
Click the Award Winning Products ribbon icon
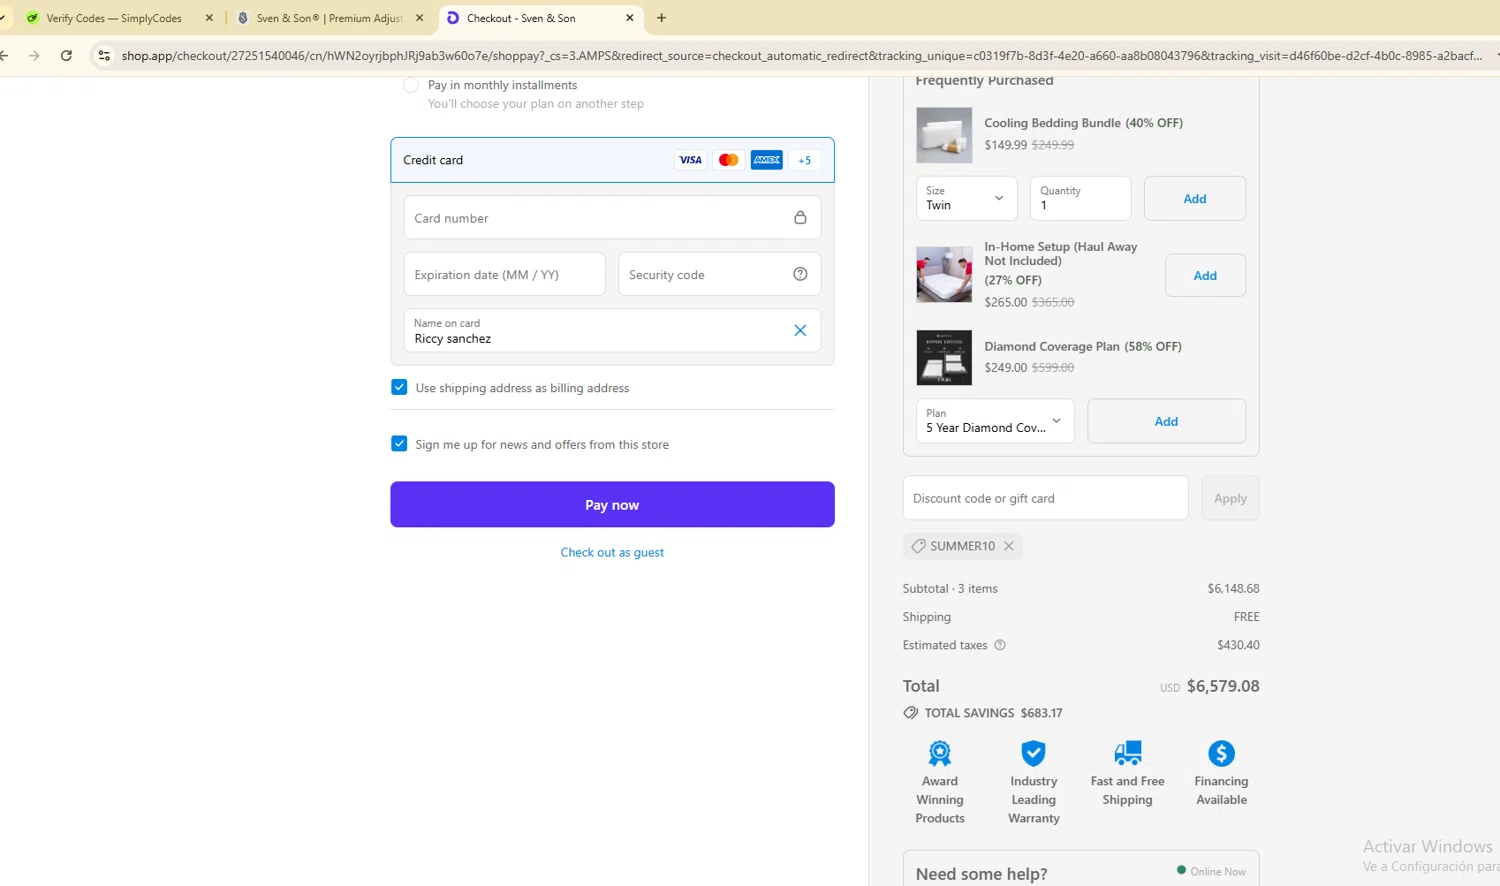[940, 753]
